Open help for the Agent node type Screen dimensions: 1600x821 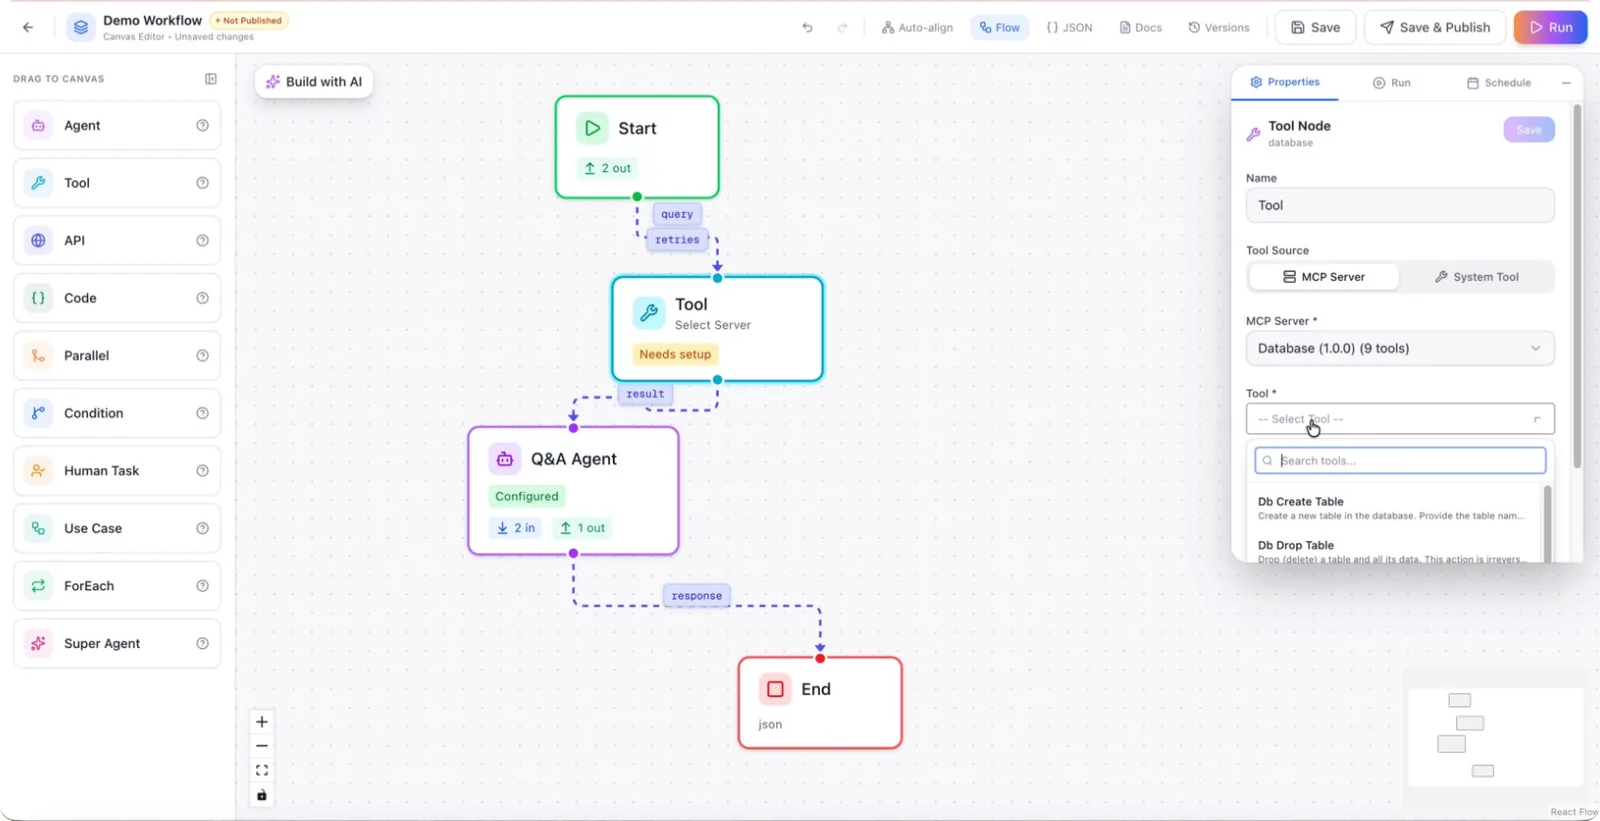(x=203, y=126)
